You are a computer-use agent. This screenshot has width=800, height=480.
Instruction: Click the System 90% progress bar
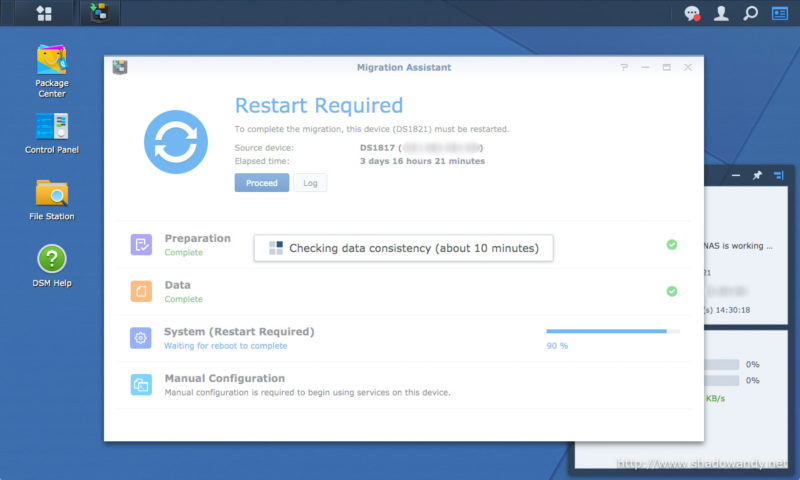[613, 331]
